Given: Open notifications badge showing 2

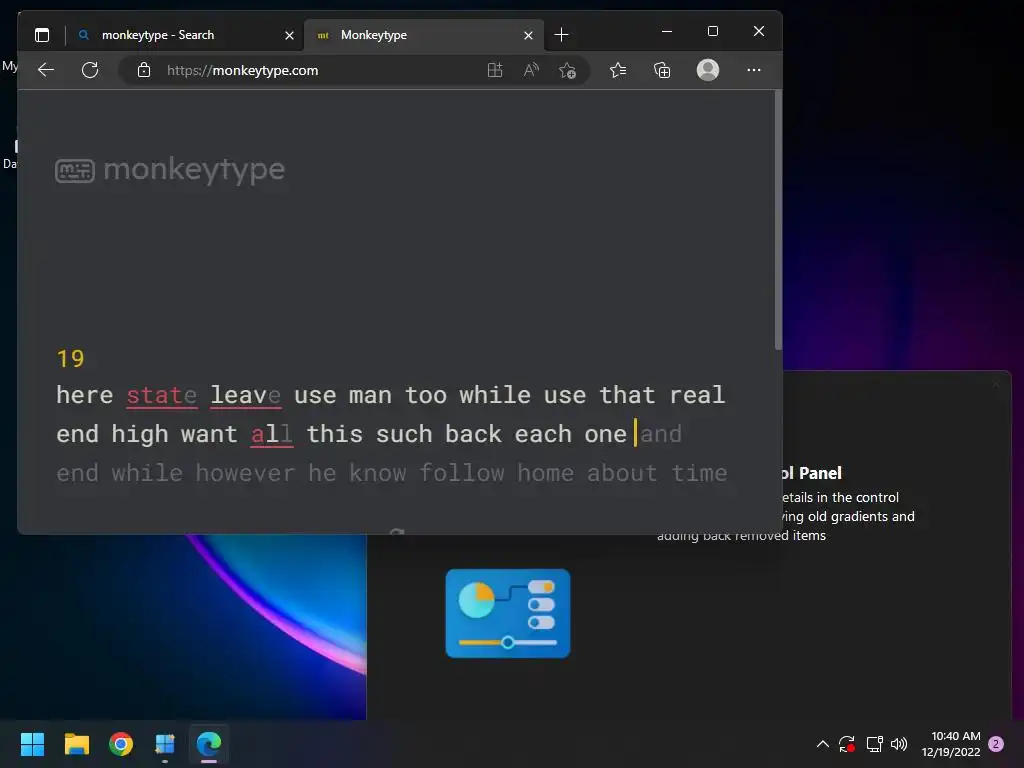Looking at the screenshot, I should [996, 744].
